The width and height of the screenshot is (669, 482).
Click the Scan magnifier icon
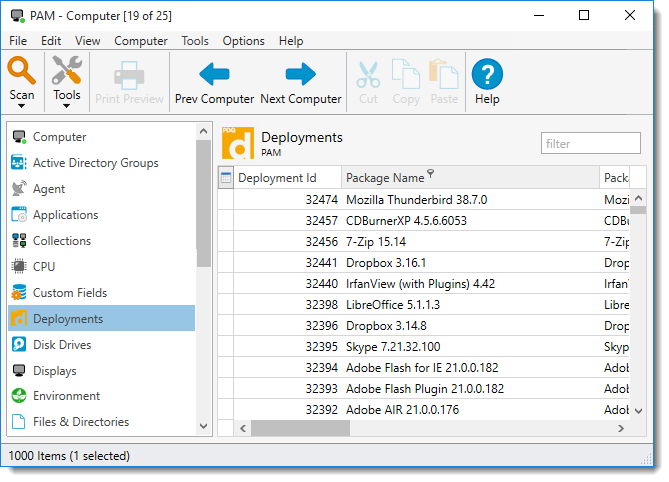click(x=21, y=70)
